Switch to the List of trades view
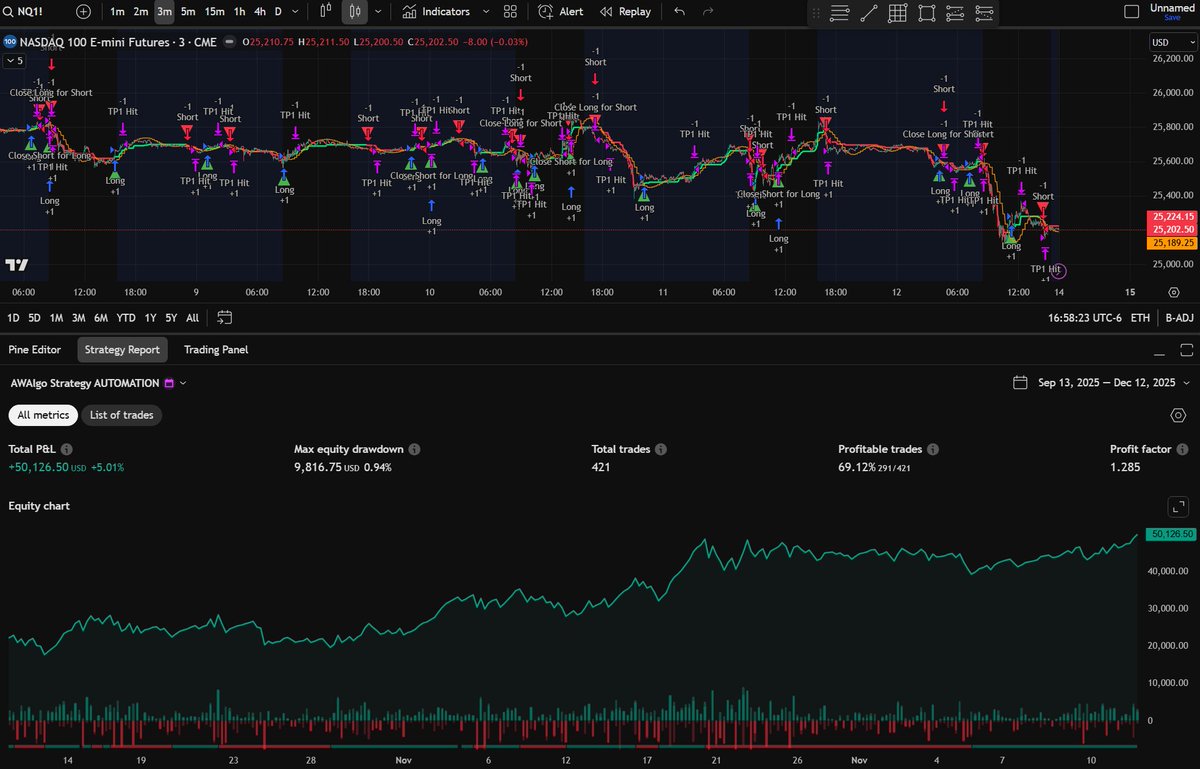 (120, 415)
